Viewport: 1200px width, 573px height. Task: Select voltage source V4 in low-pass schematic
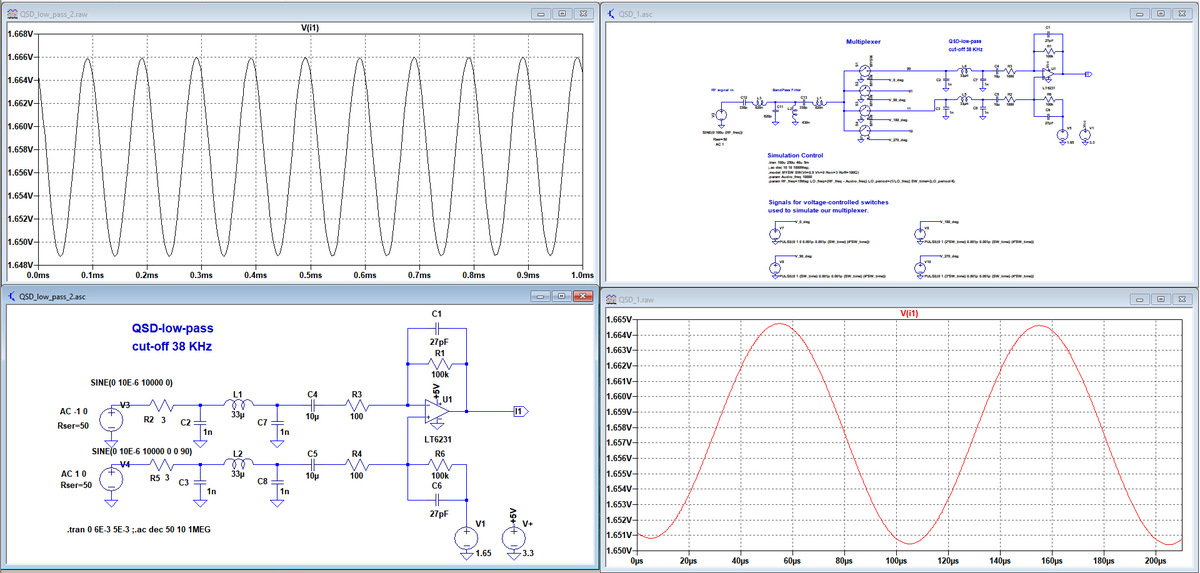click(x=112, y=477)
